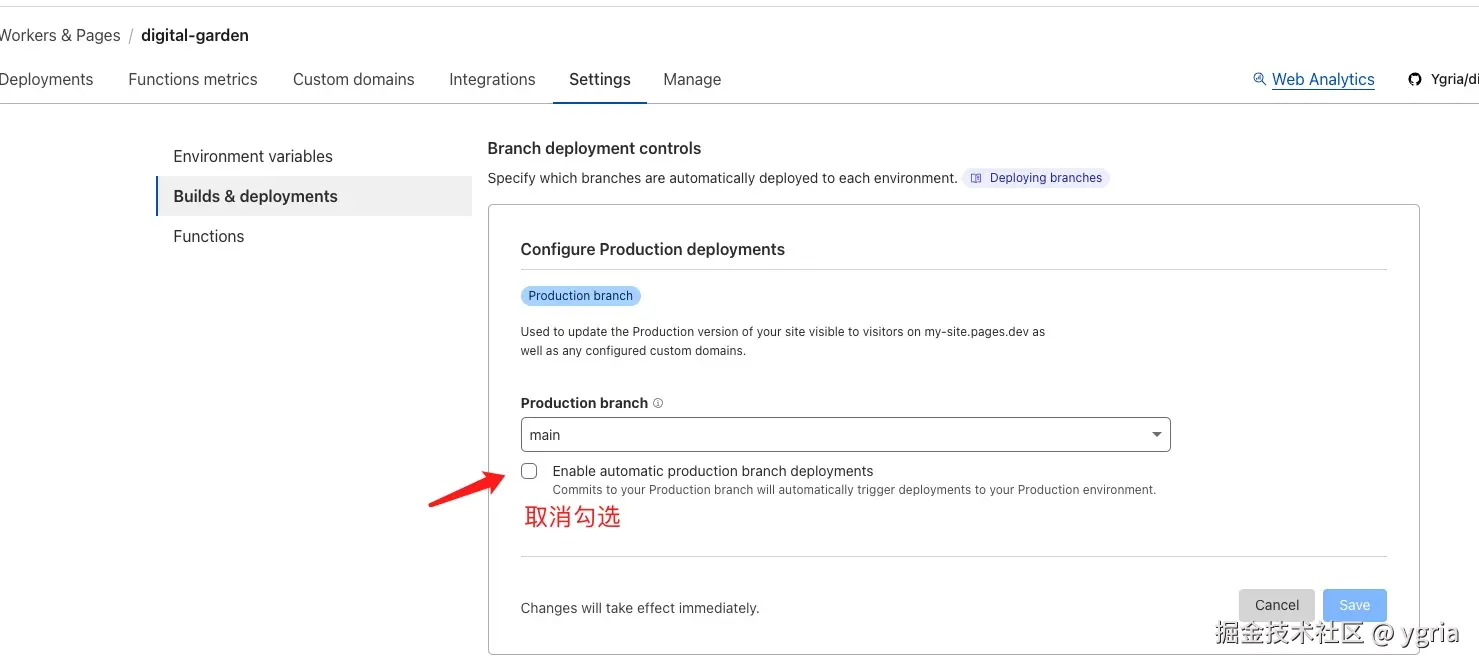Switch to the Deployments tab

point(46,79)
